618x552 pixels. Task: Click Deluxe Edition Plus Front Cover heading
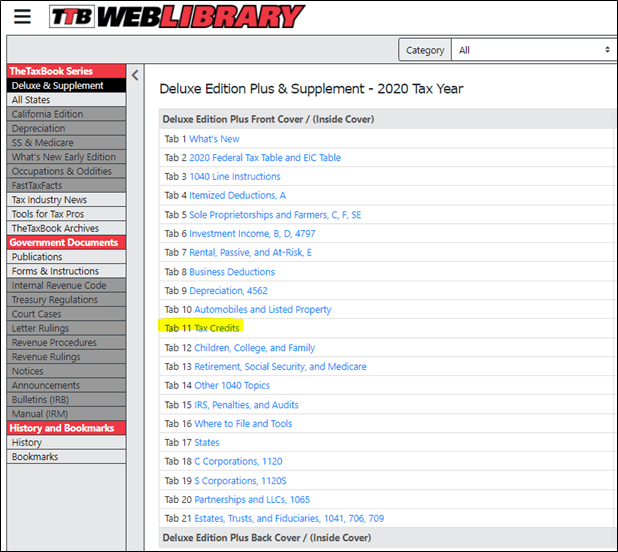coord(268,119)
